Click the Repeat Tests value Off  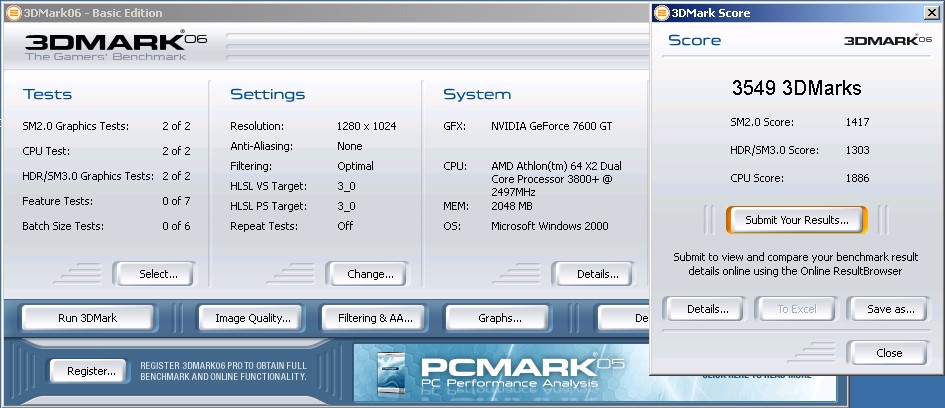click(345, 226)
